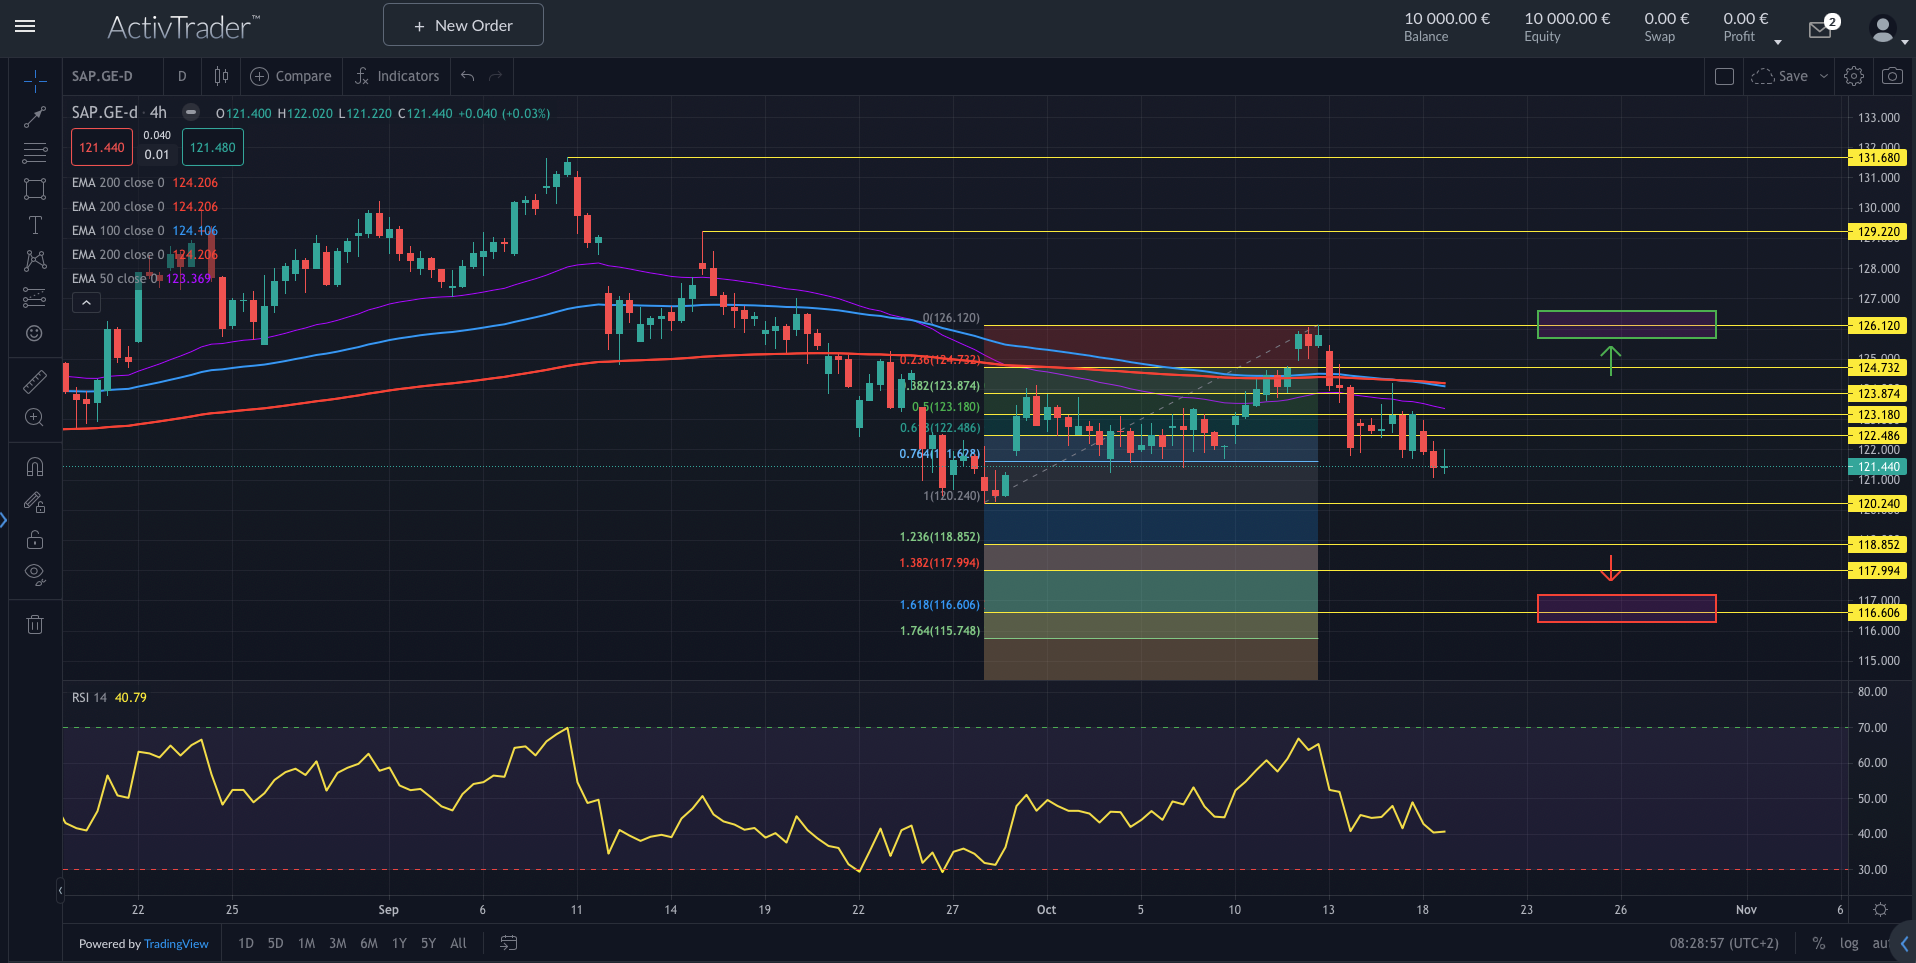The height and width of the screenshot is (963, 1916).
Task: Open the Indicators dialog
Action: 397,76
